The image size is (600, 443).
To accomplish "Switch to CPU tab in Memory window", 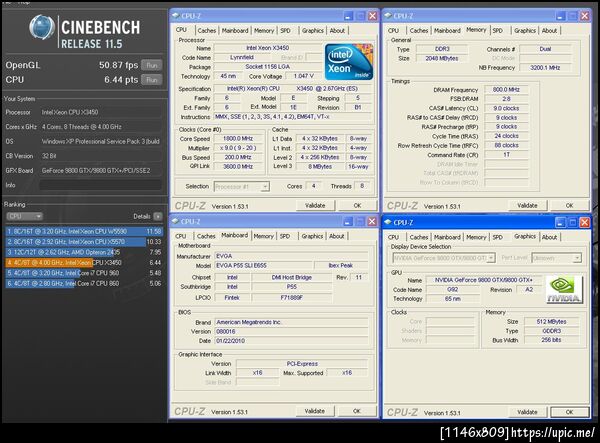I will tap(393, 30).
